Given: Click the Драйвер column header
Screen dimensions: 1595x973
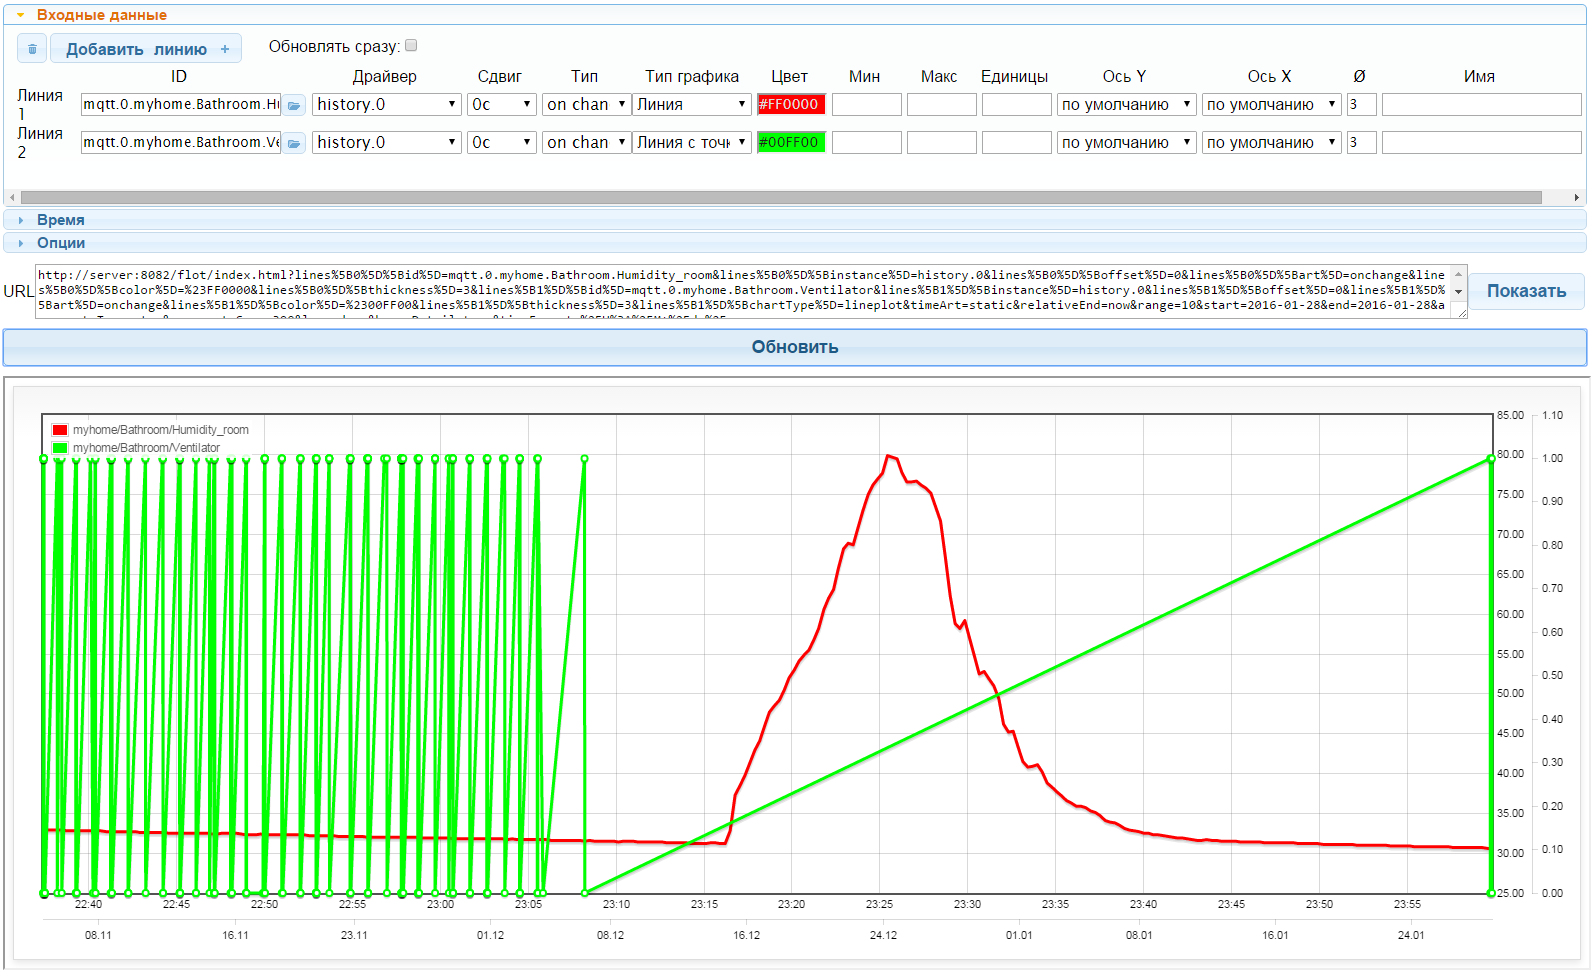Looking at the screenshot, I should point(384,76).
